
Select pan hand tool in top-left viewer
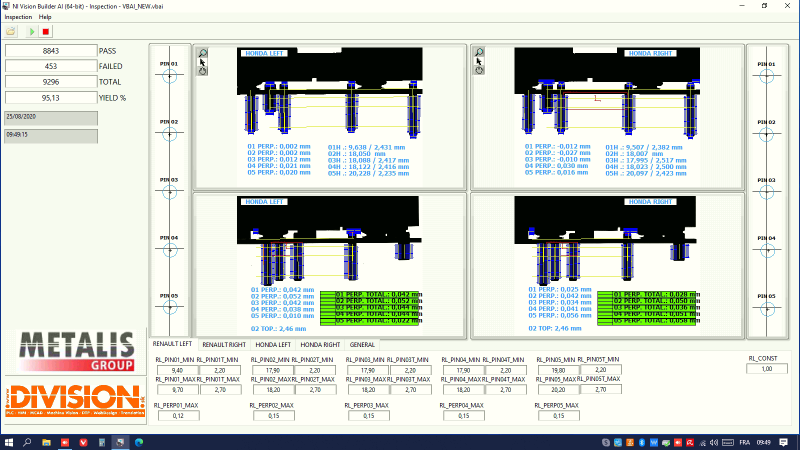click(x=202, y=70)
